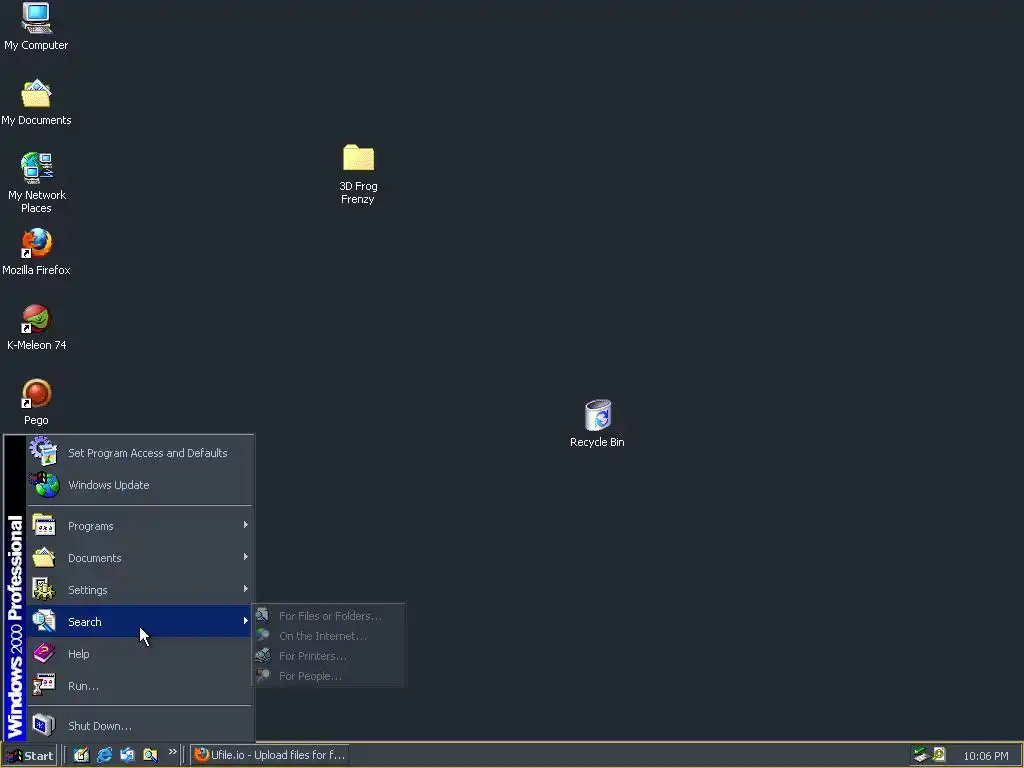Select the 3D Frog Frenzy folder
This screenshot has height=768, width=1024.
click(358, 174)
